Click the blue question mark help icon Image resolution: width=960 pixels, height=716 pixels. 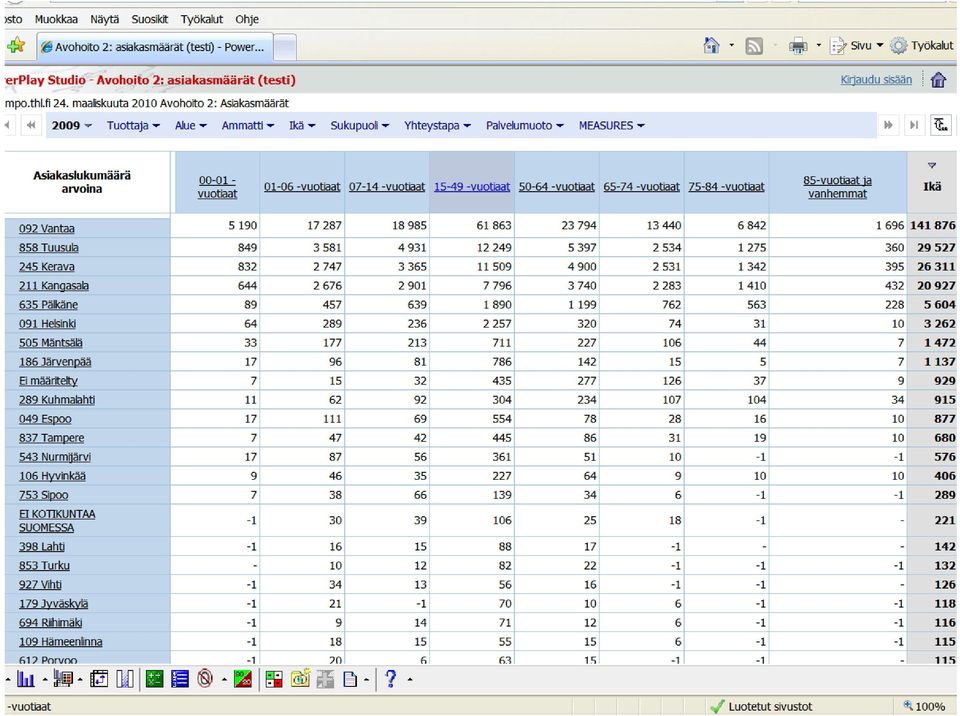click(391, 679)
